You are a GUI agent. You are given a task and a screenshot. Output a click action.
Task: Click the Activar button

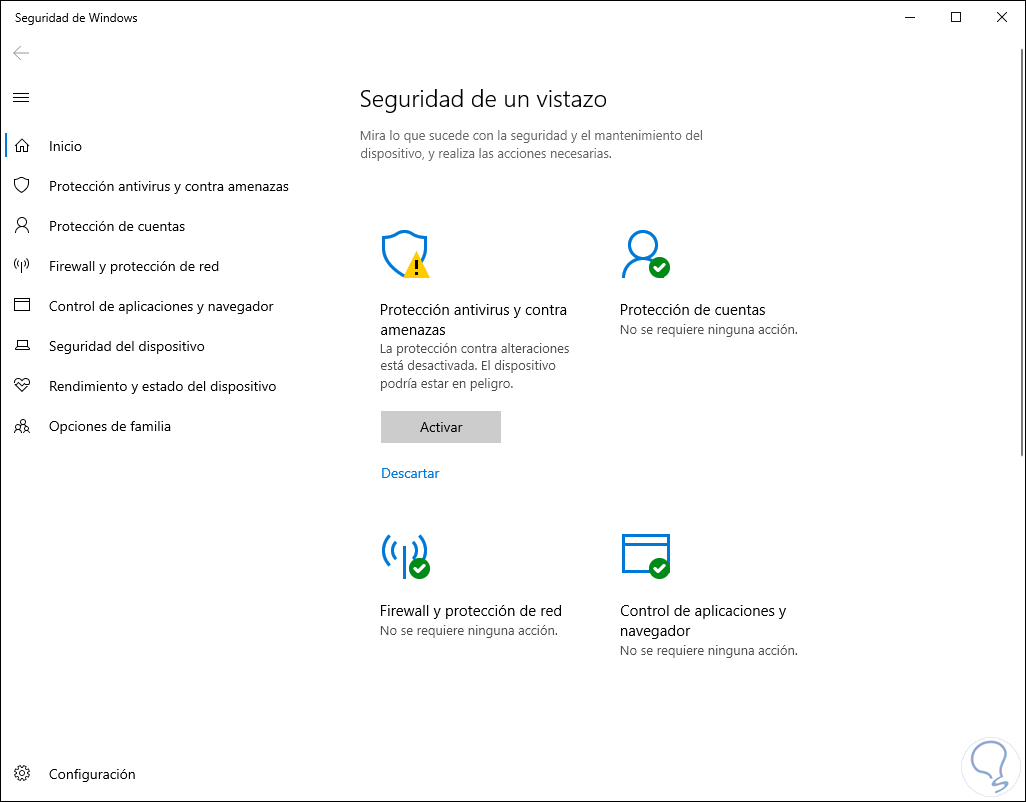point(440,427)
